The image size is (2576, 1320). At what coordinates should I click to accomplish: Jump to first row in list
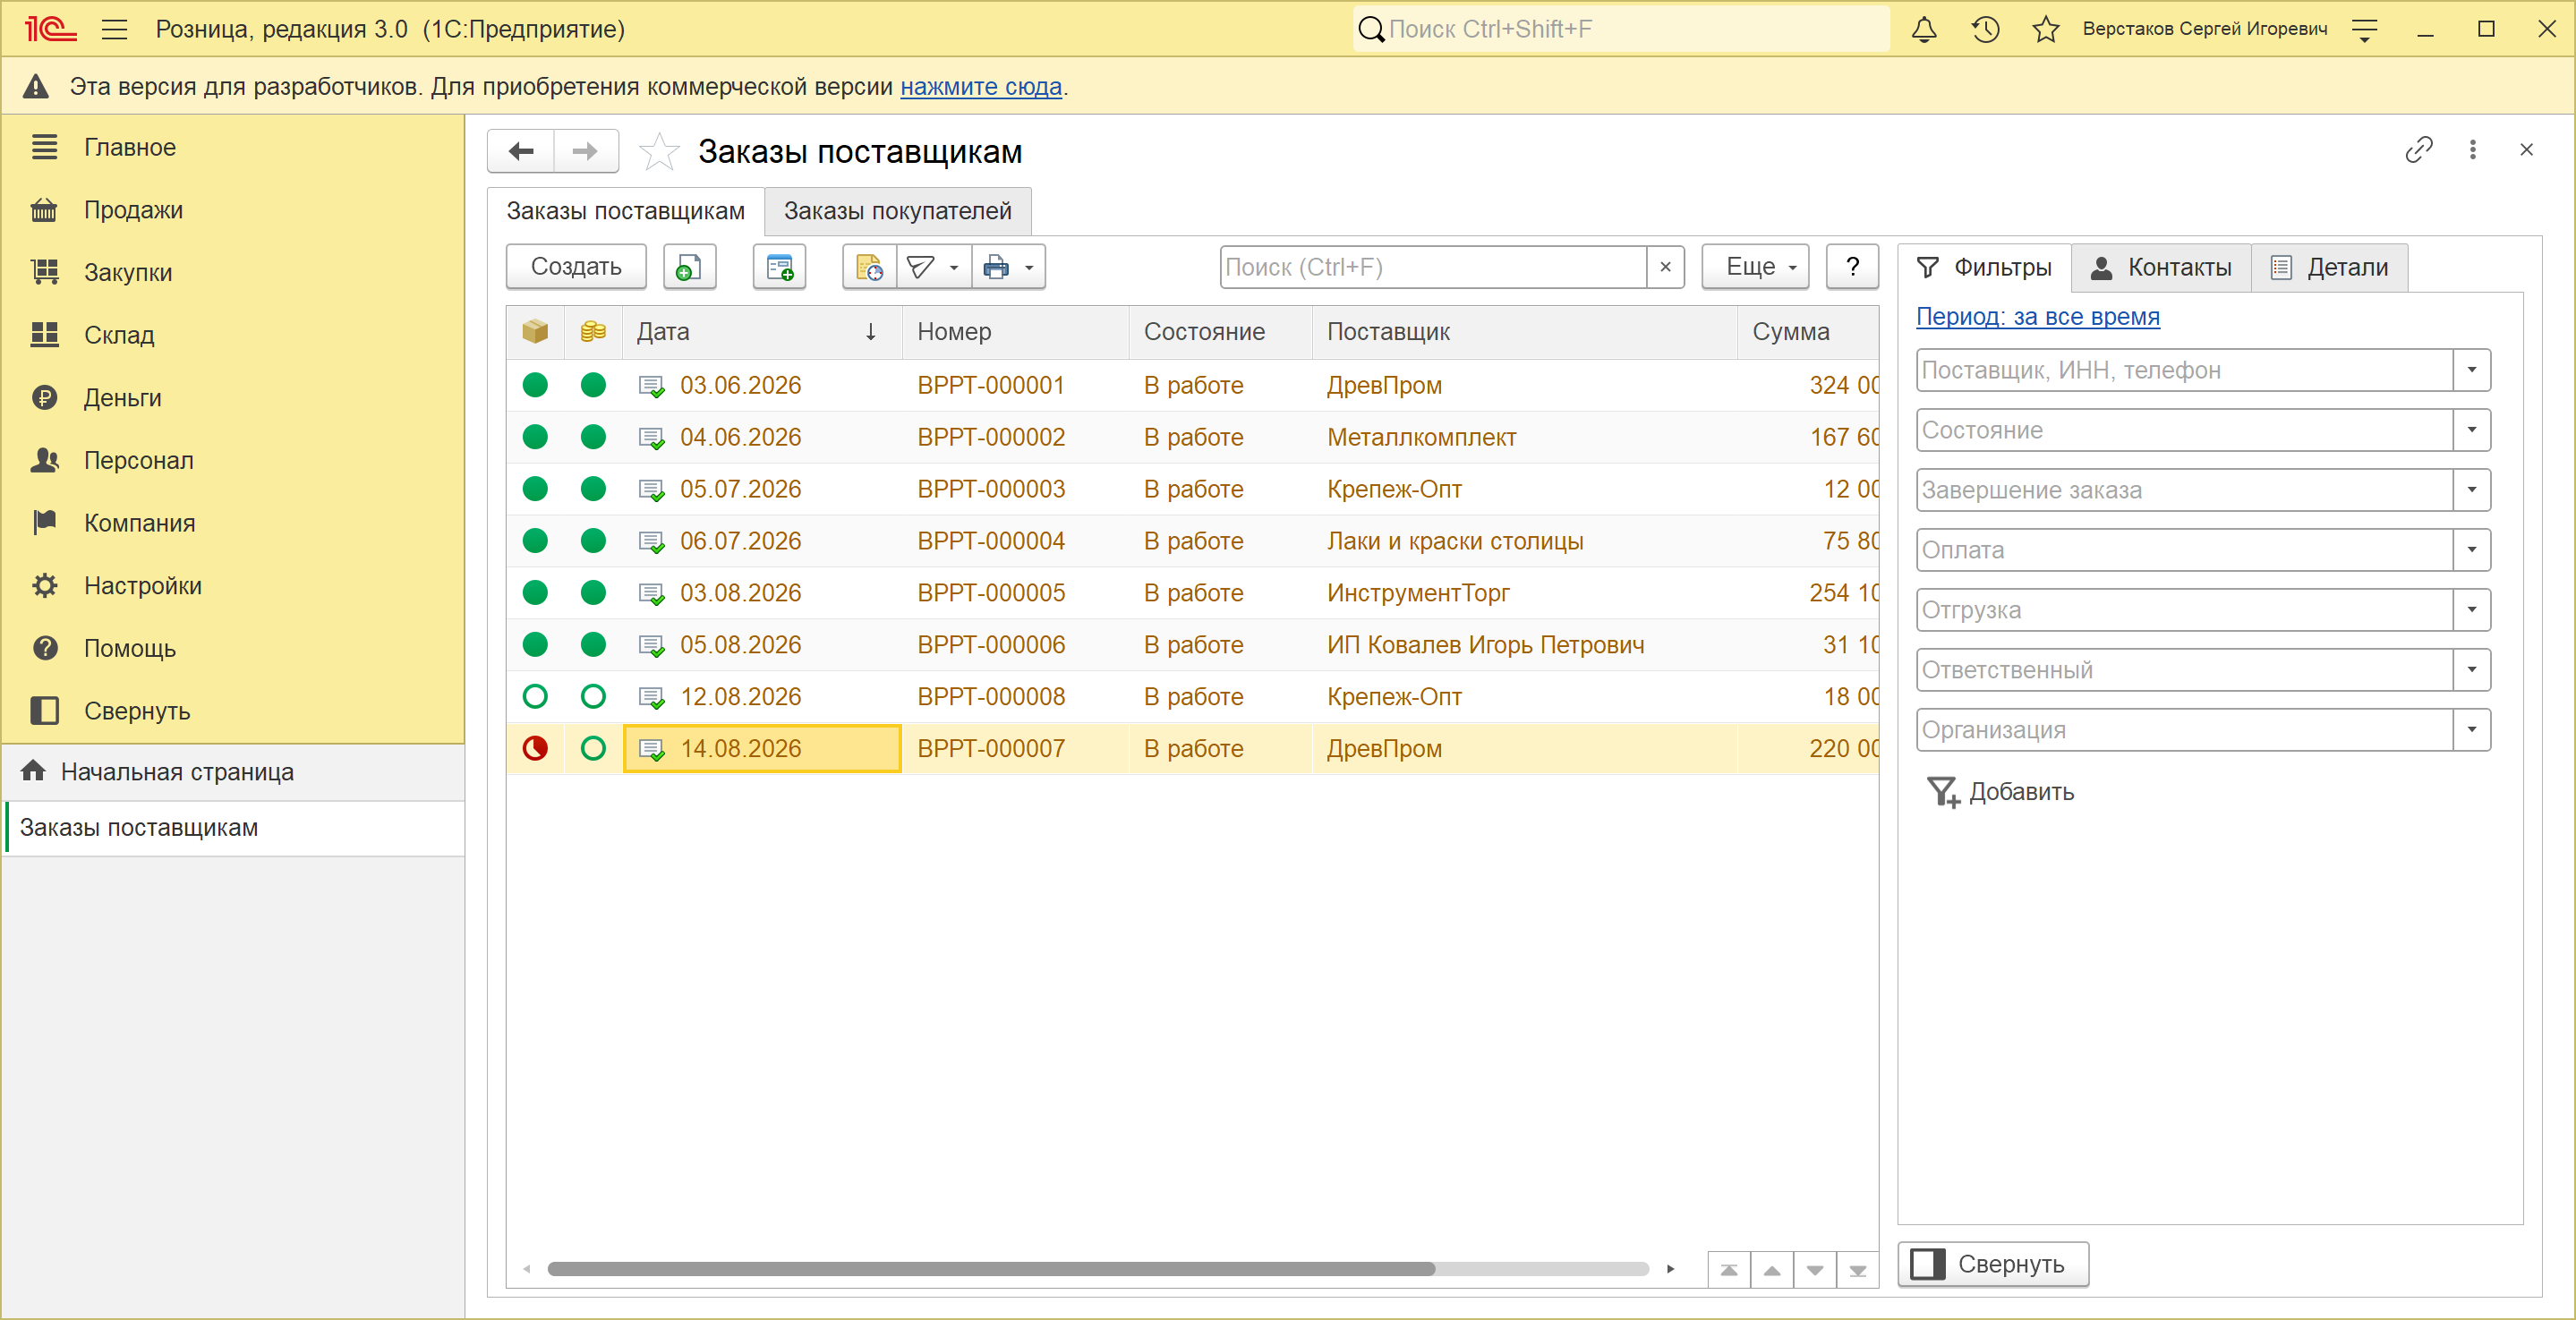(x=1729, y=1270)
